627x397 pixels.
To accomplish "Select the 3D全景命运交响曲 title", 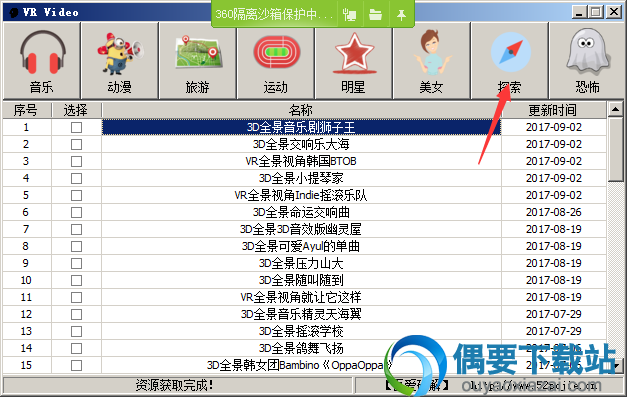I will [301, 212].
